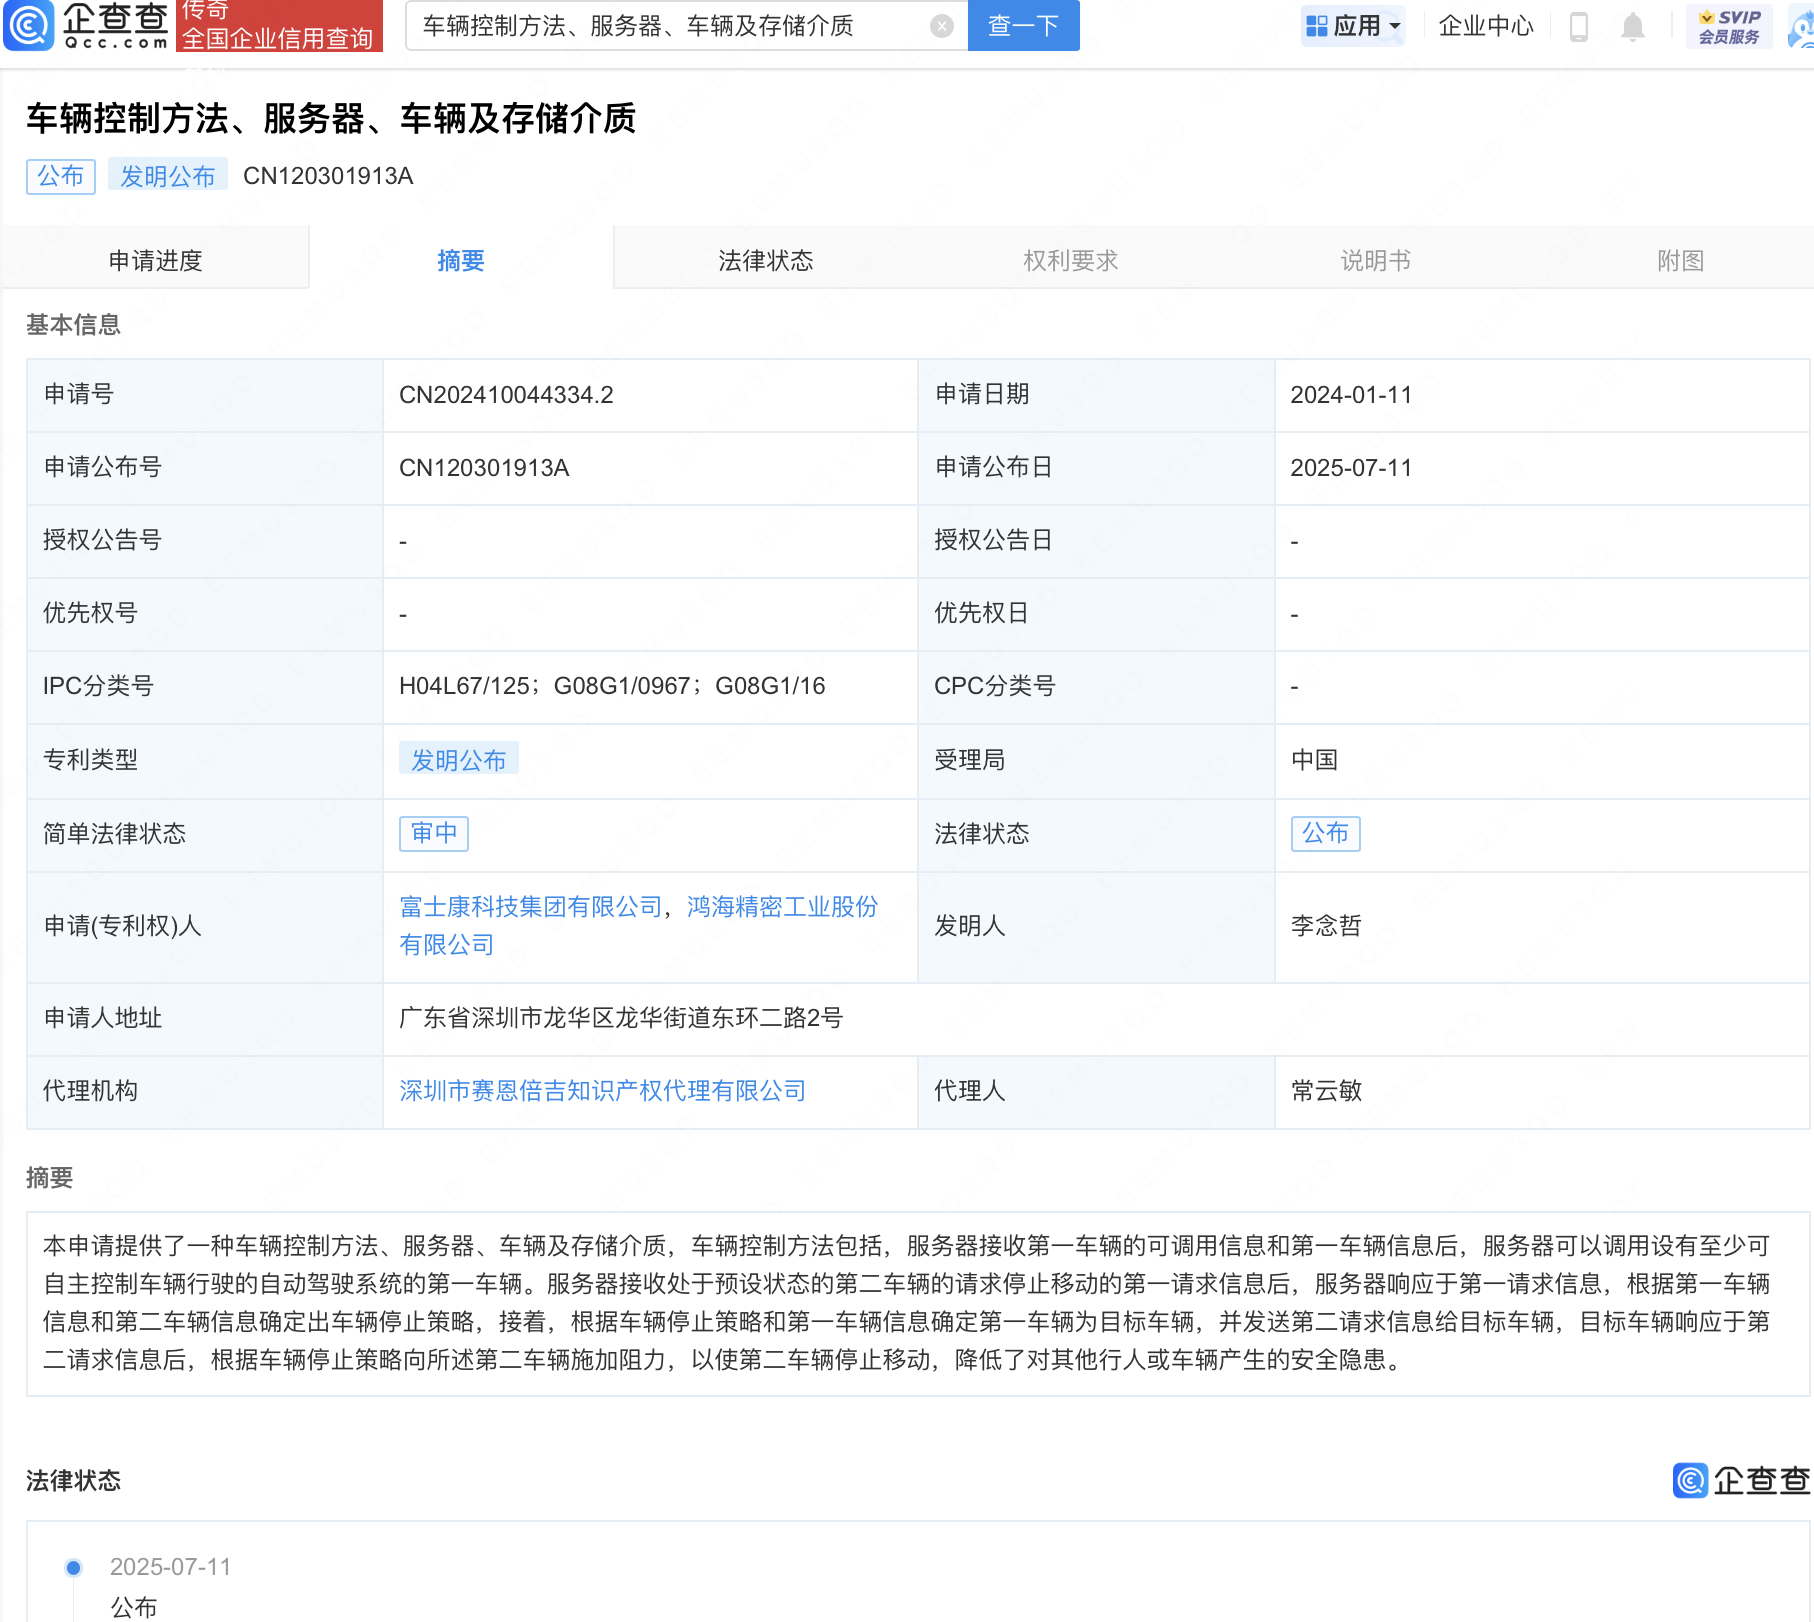Viewport: 1814px width, 1622px height.
Task: Click the customer service avatar icon
Action: point(1800,28)
